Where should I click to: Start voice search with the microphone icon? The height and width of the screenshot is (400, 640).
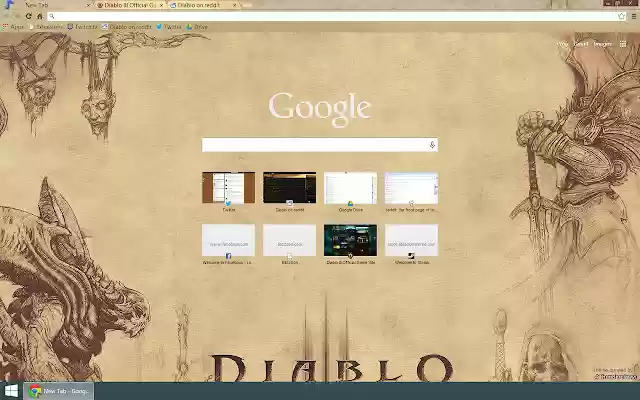point(432,145)
